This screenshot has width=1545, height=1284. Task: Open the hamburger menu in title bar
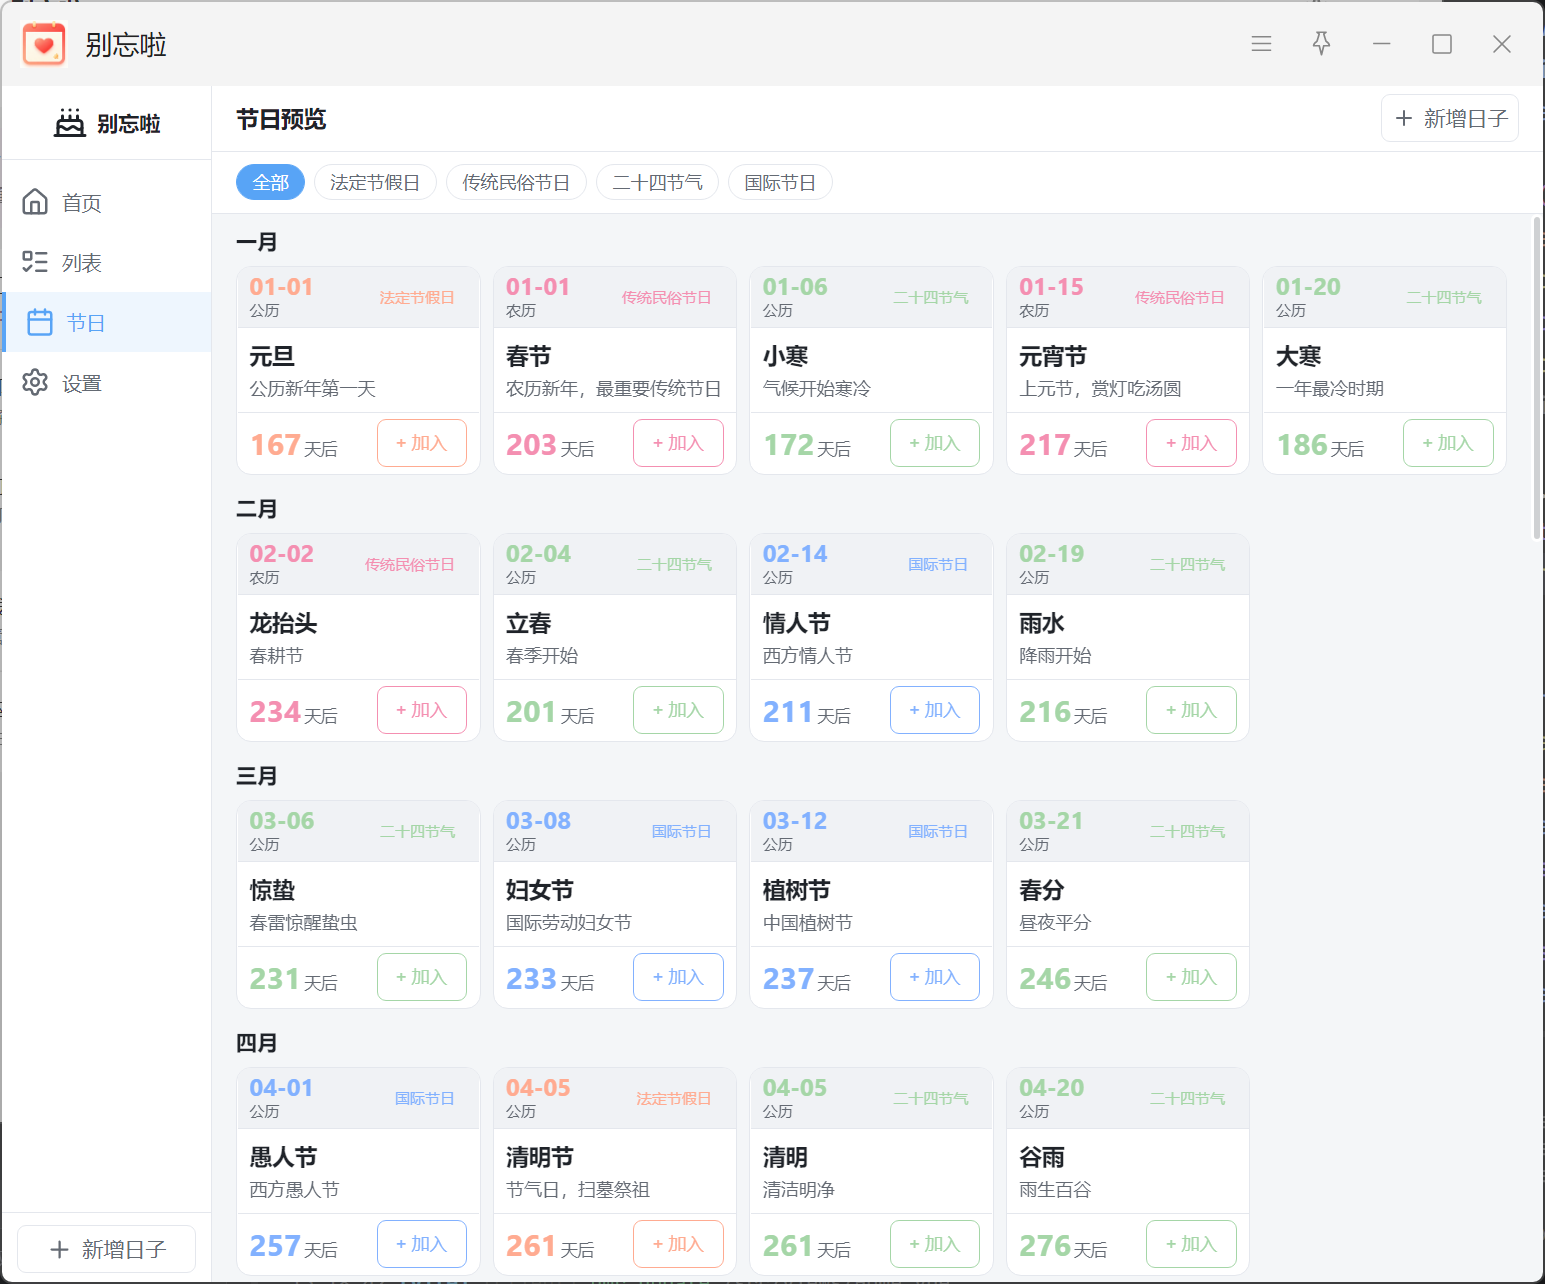pos(1261,44)
